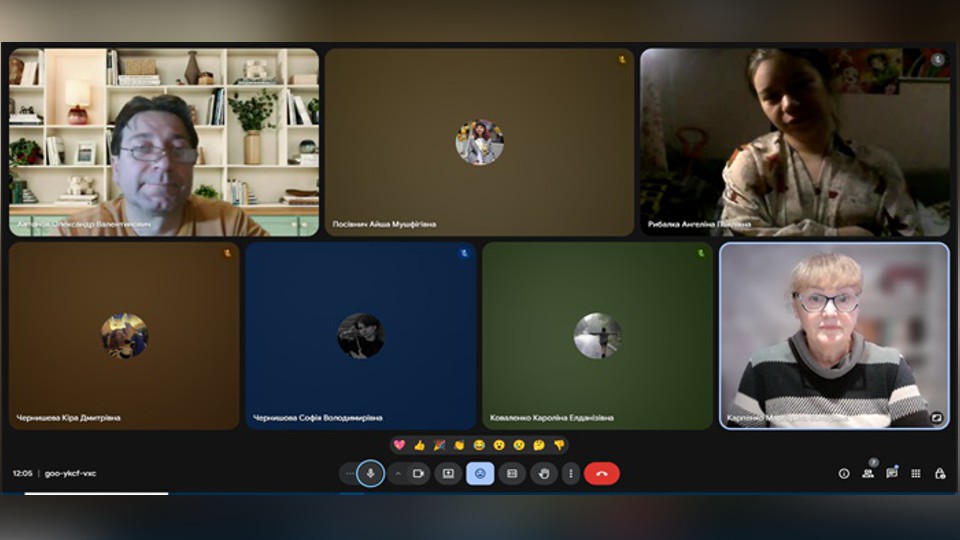
Task: Send the thumbs down reaction
Action: [559, 445]
